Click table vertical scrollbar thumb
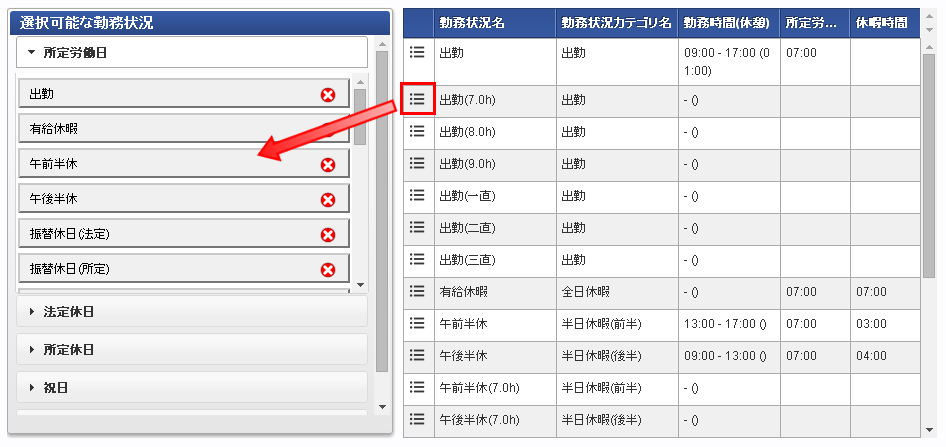Image resolution: width=946 pixels, height=447 pixels. point(930,165)
